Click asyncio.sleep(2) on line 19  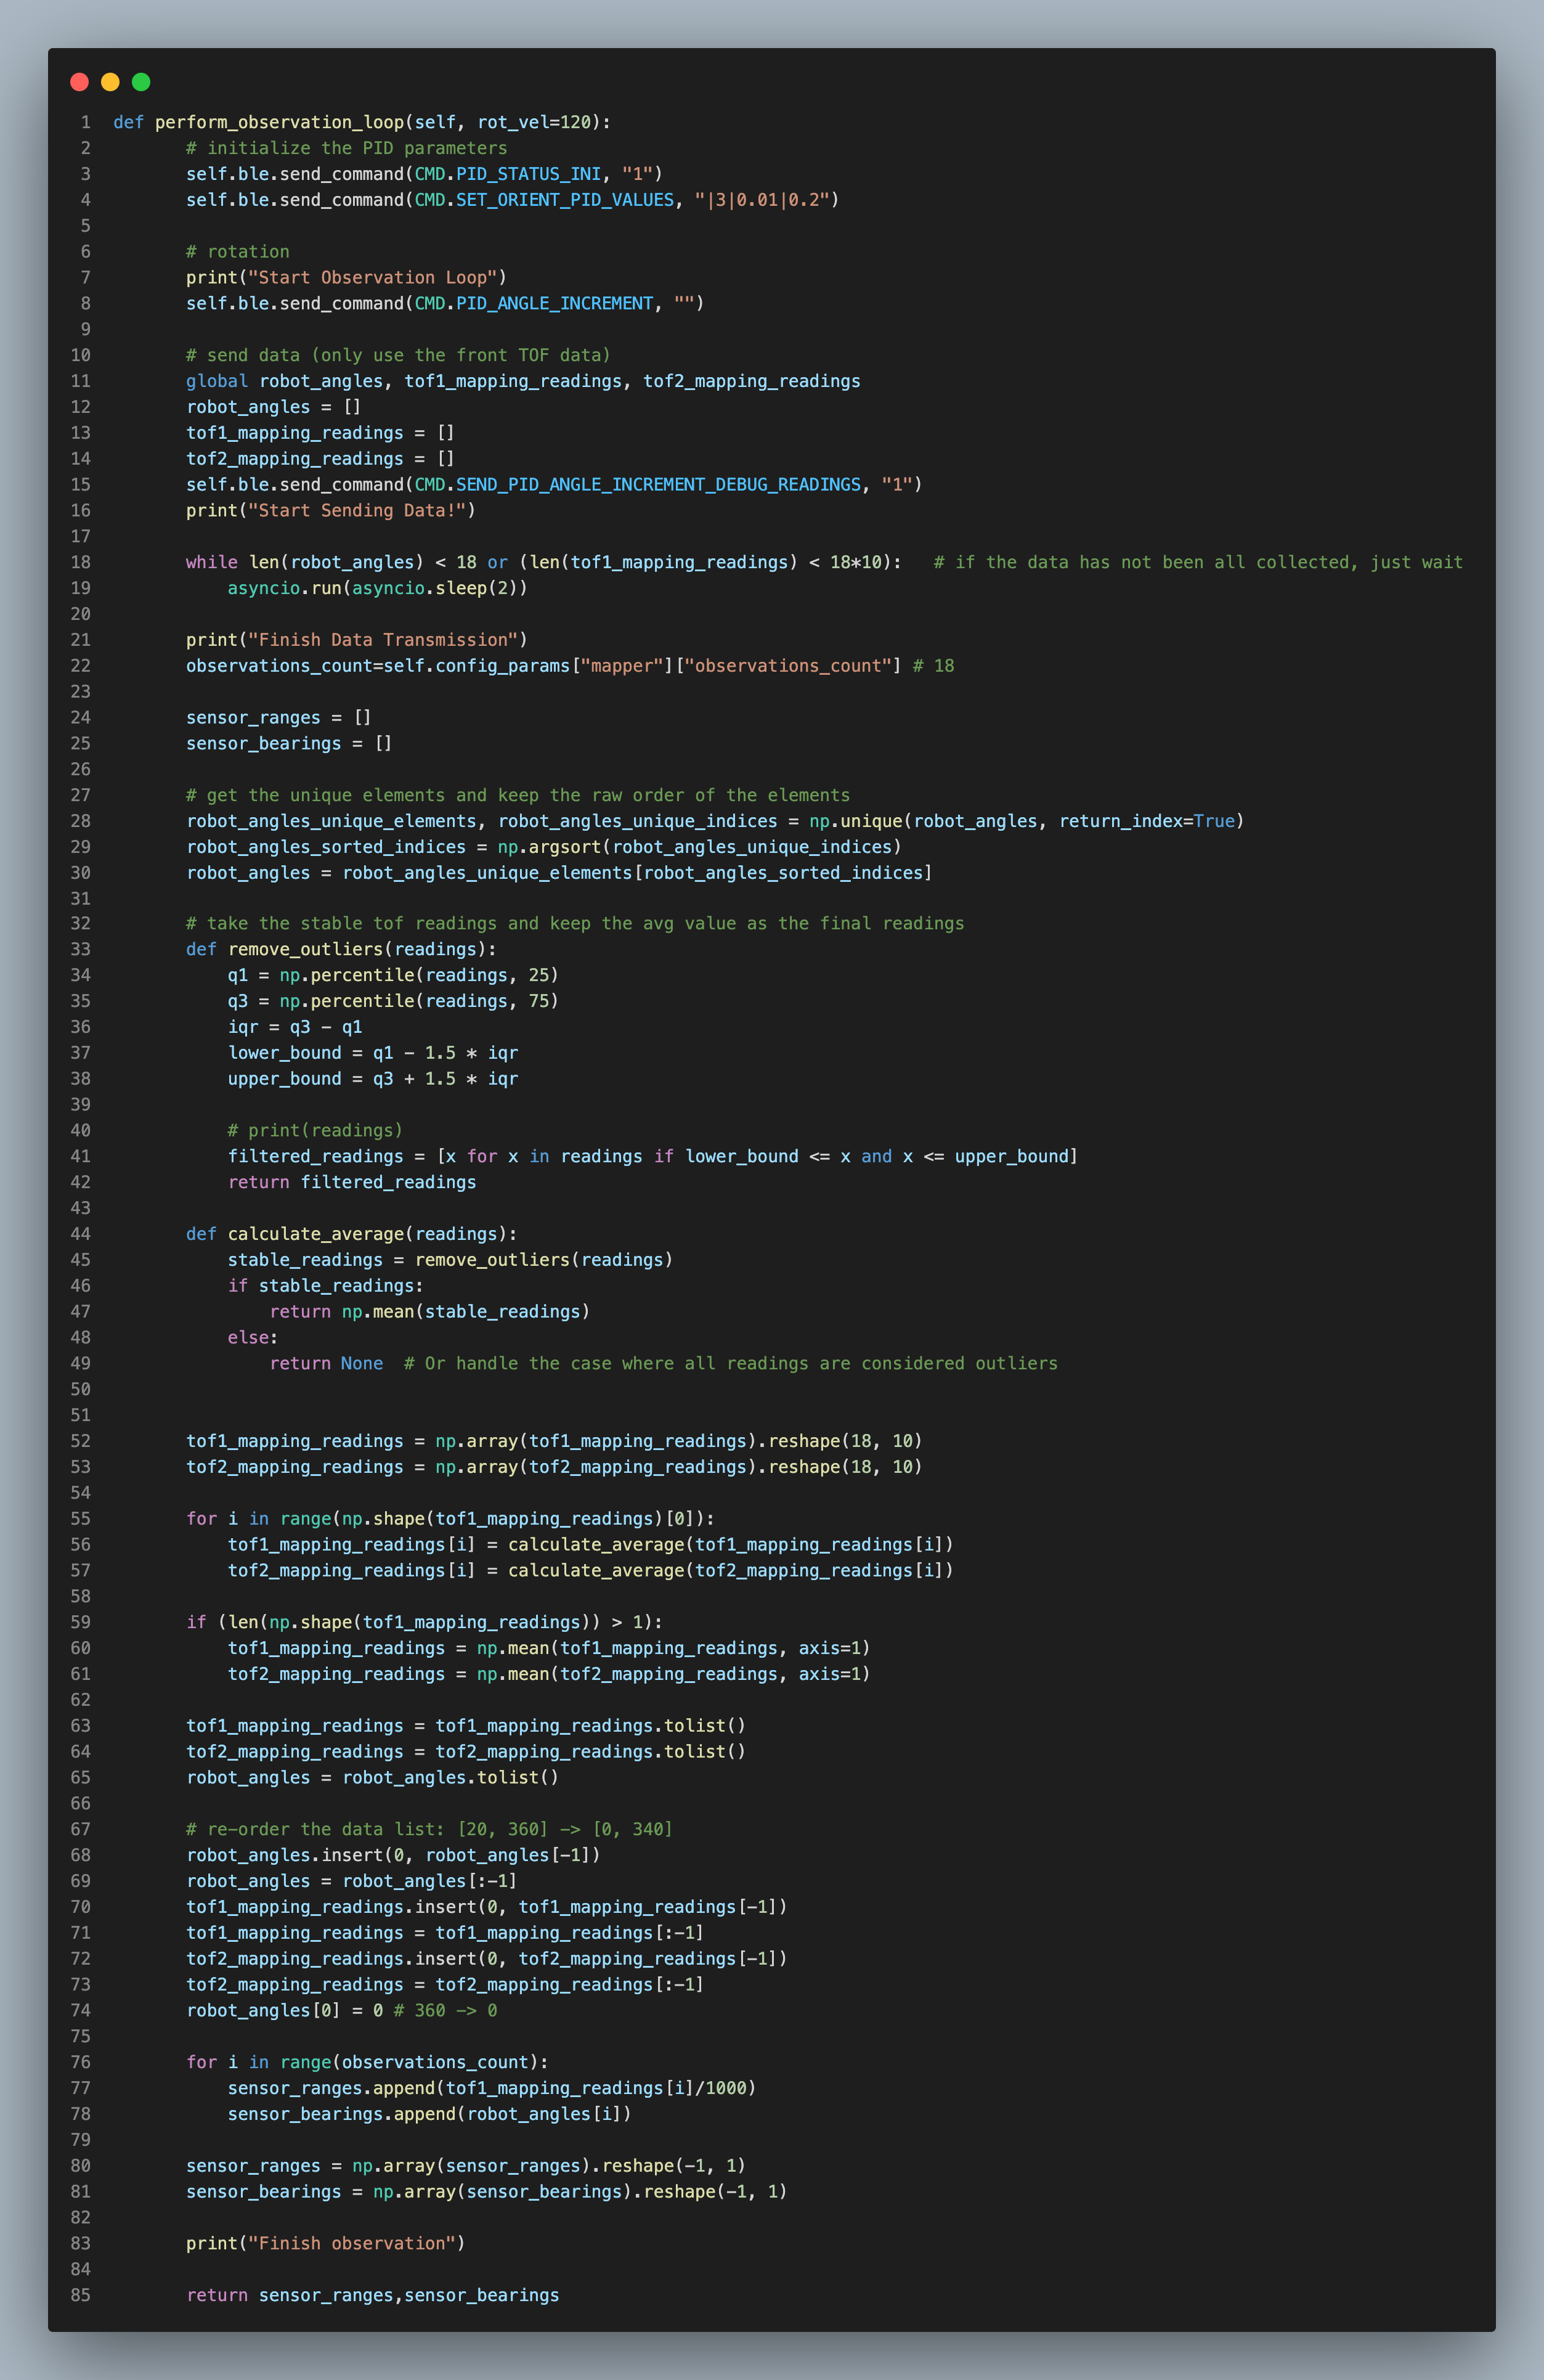(x=435, y=588)
